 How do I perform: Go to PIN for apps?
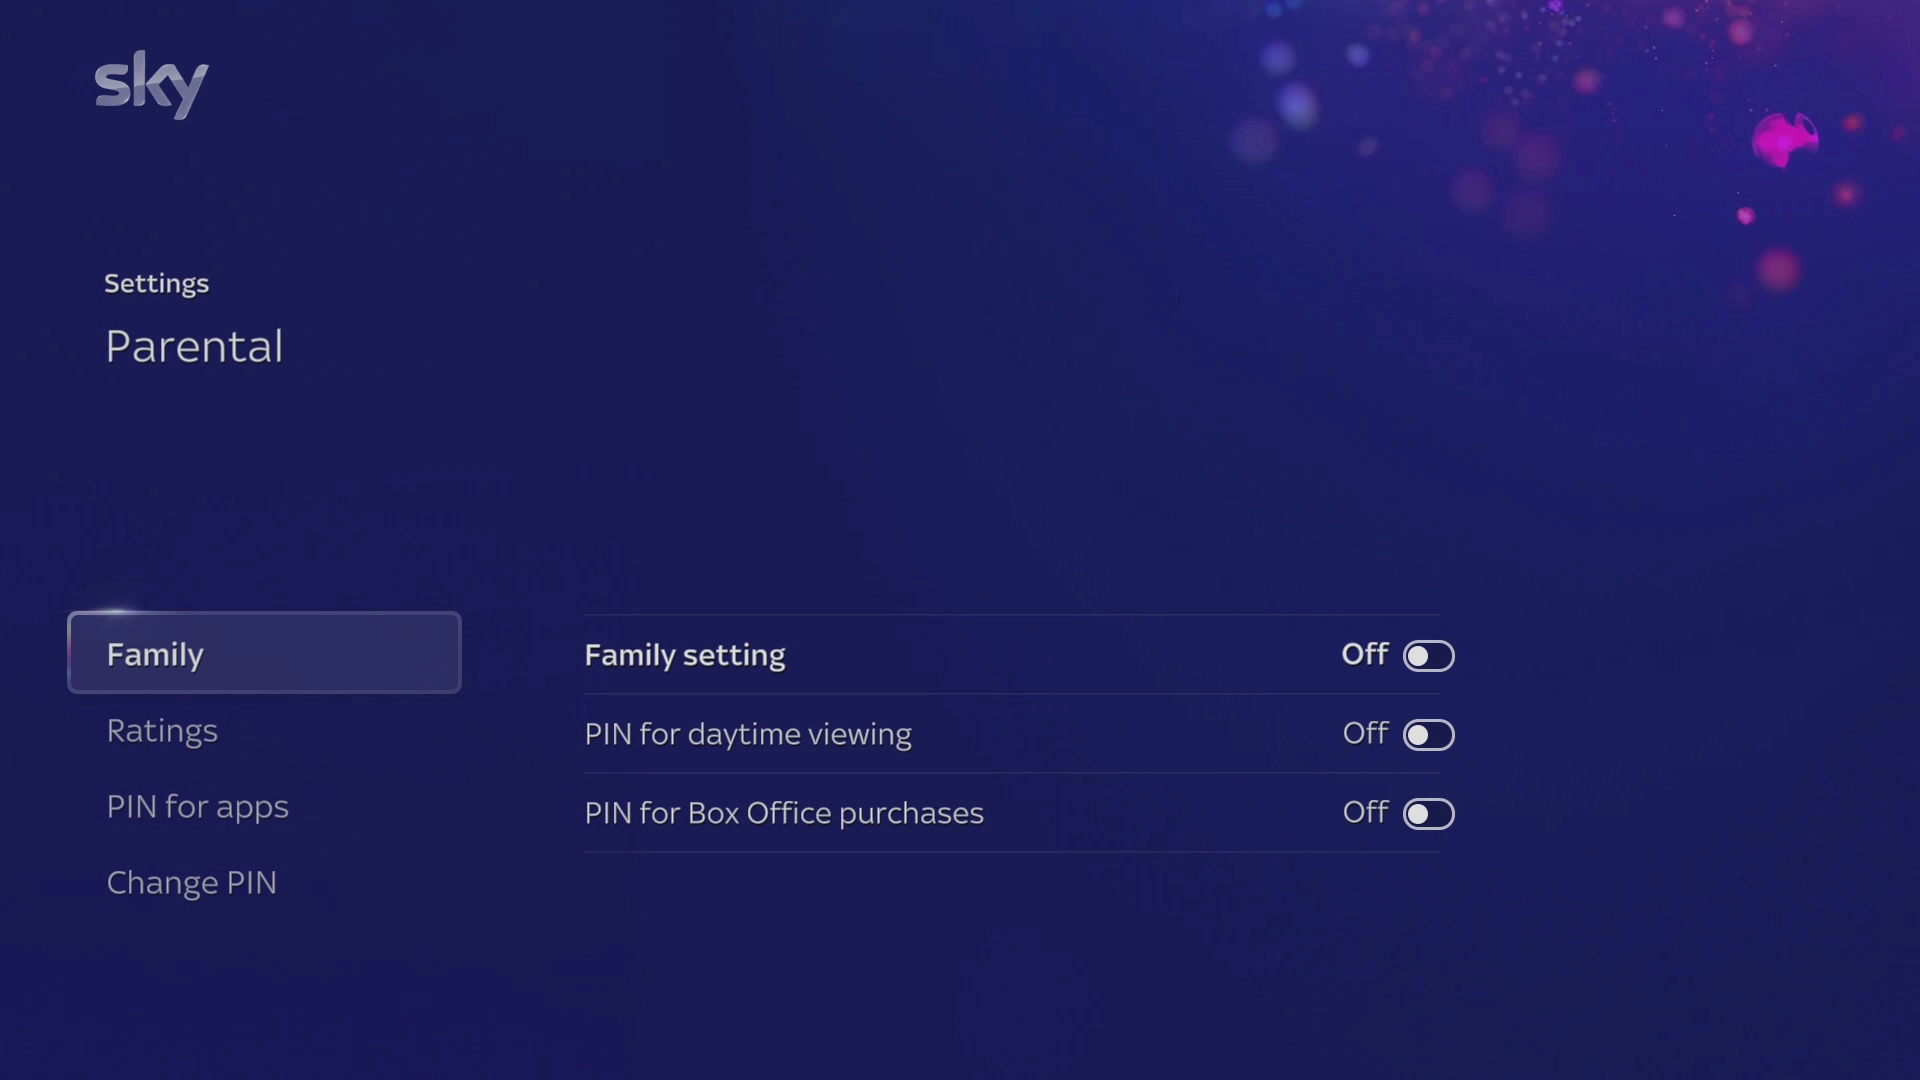[197, 807]
